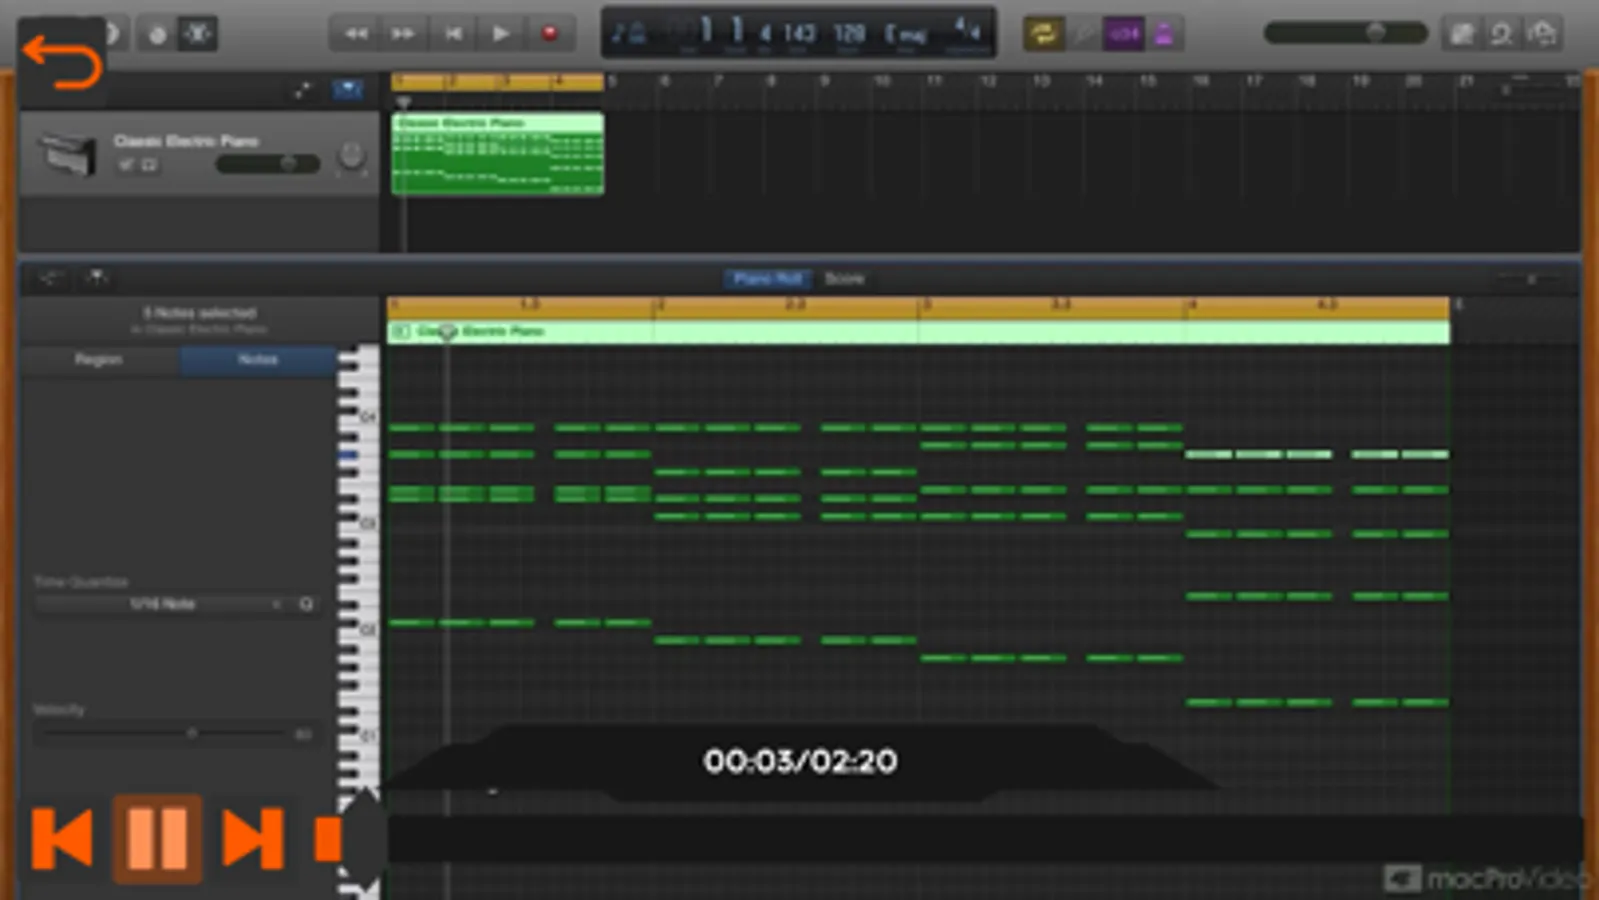This screenshot has width=1599, height=900.
Task: Toggle the purple count-in button
Action: click(x=1123, y=34)
